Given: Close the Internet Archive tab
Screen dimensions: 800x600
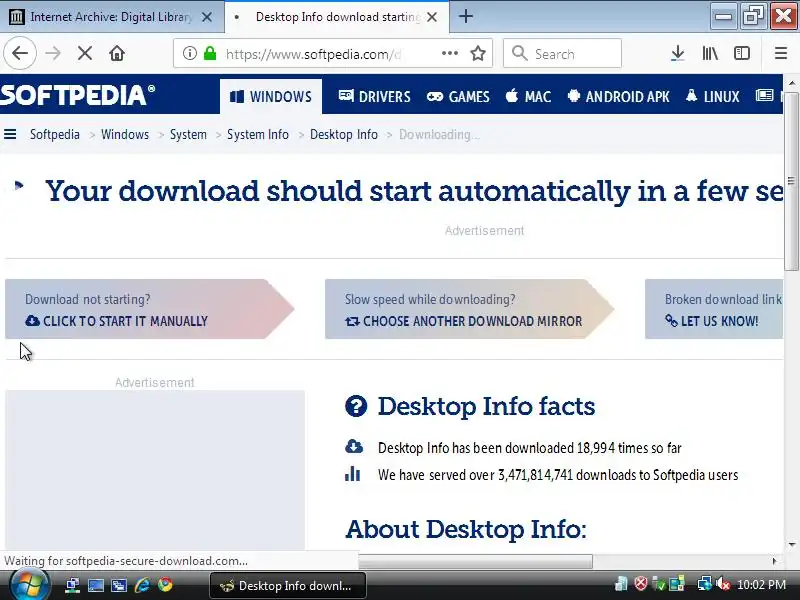Looking at the screenshot, I should pos(207,17).
